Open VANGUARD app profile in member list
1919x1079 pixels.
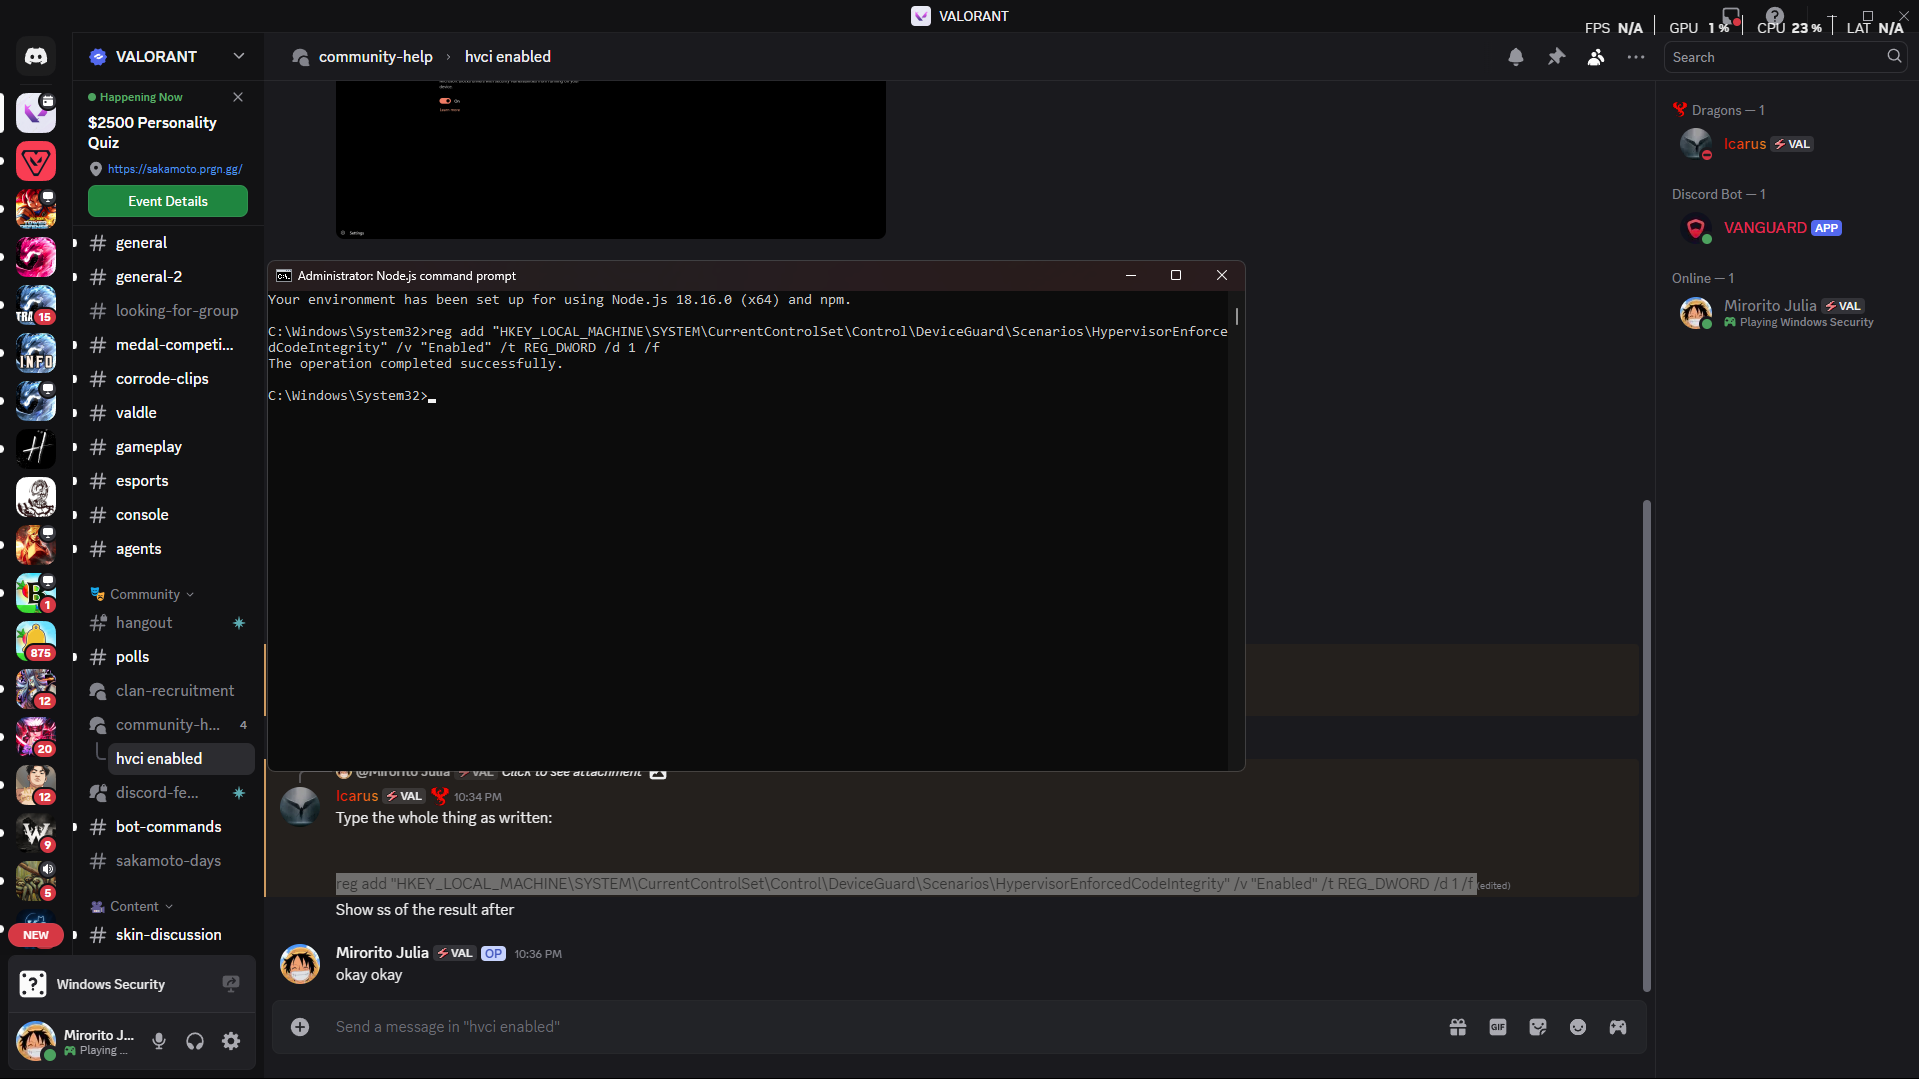click(1784, 229)
